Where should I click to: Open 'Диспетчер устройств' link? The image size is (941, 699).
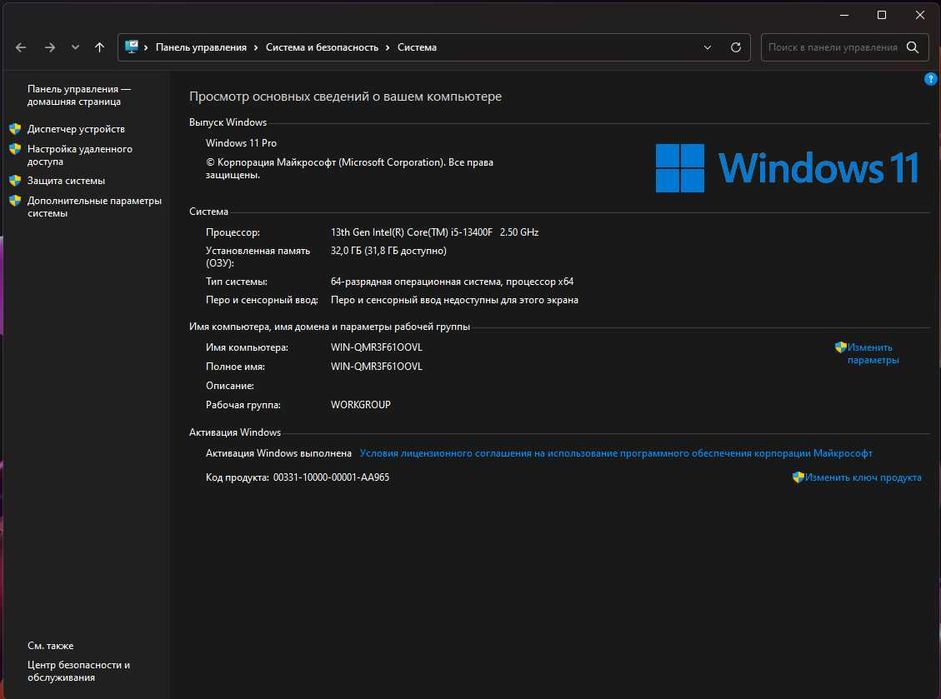click(x=76, y=129)
